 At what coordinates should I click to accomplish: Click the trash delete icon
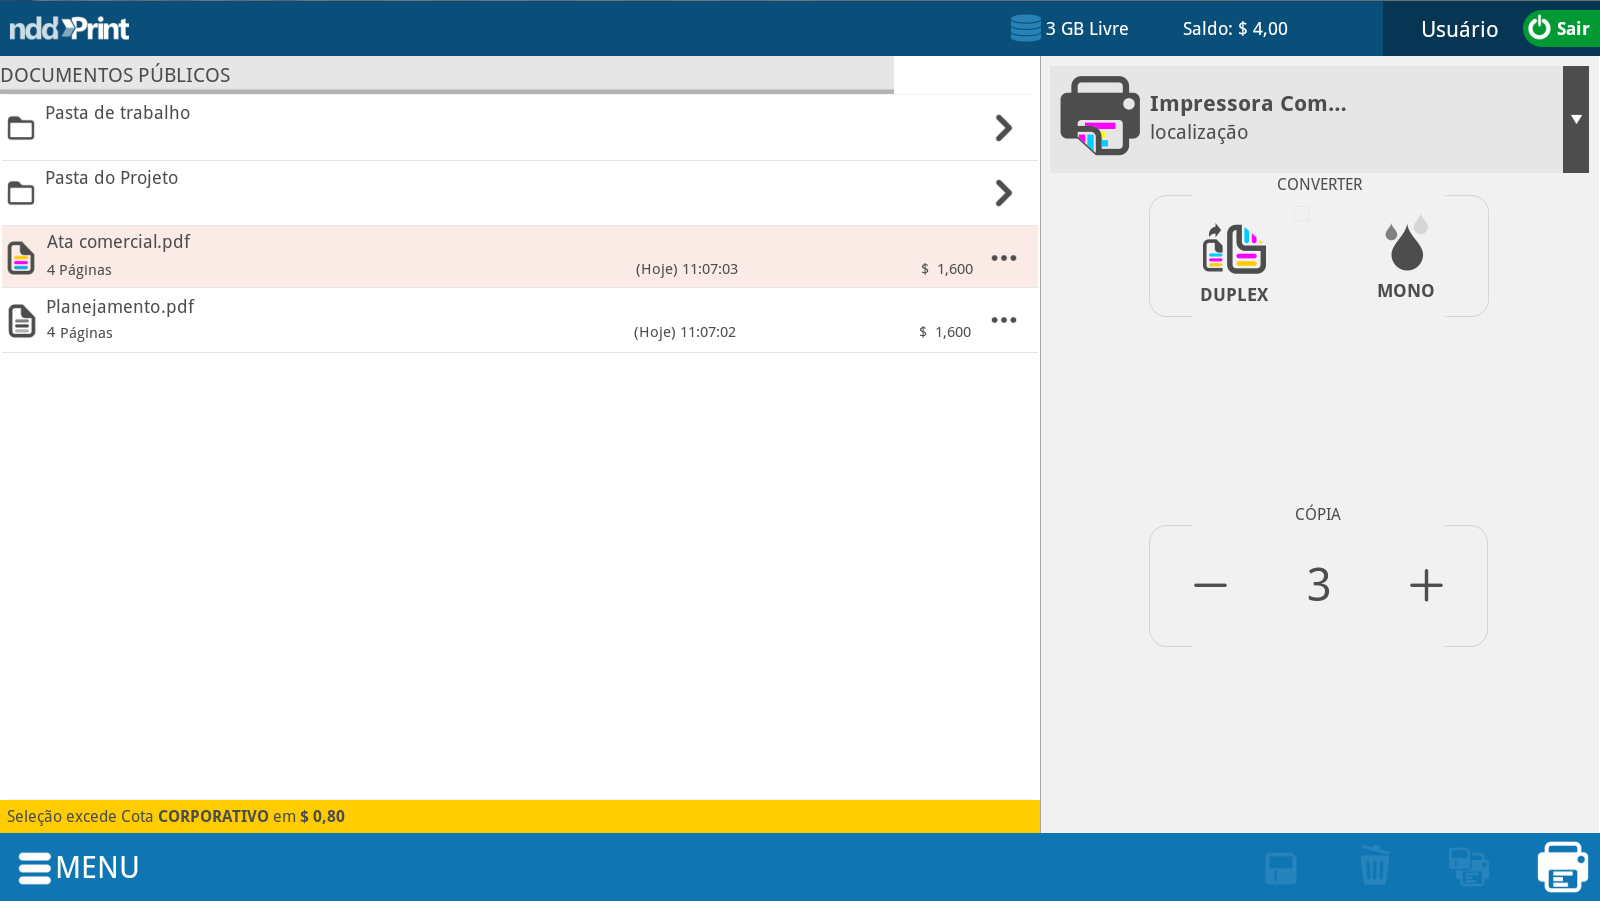click(1374, 866)
